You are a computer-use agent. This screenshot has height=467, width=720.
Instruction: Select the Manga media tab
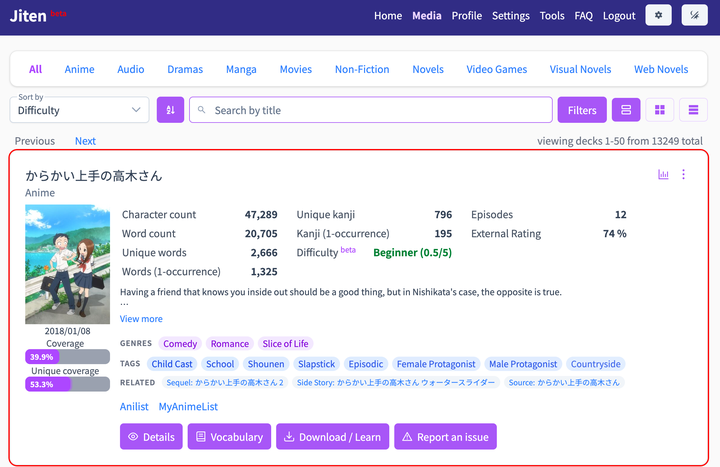(241, 69)
